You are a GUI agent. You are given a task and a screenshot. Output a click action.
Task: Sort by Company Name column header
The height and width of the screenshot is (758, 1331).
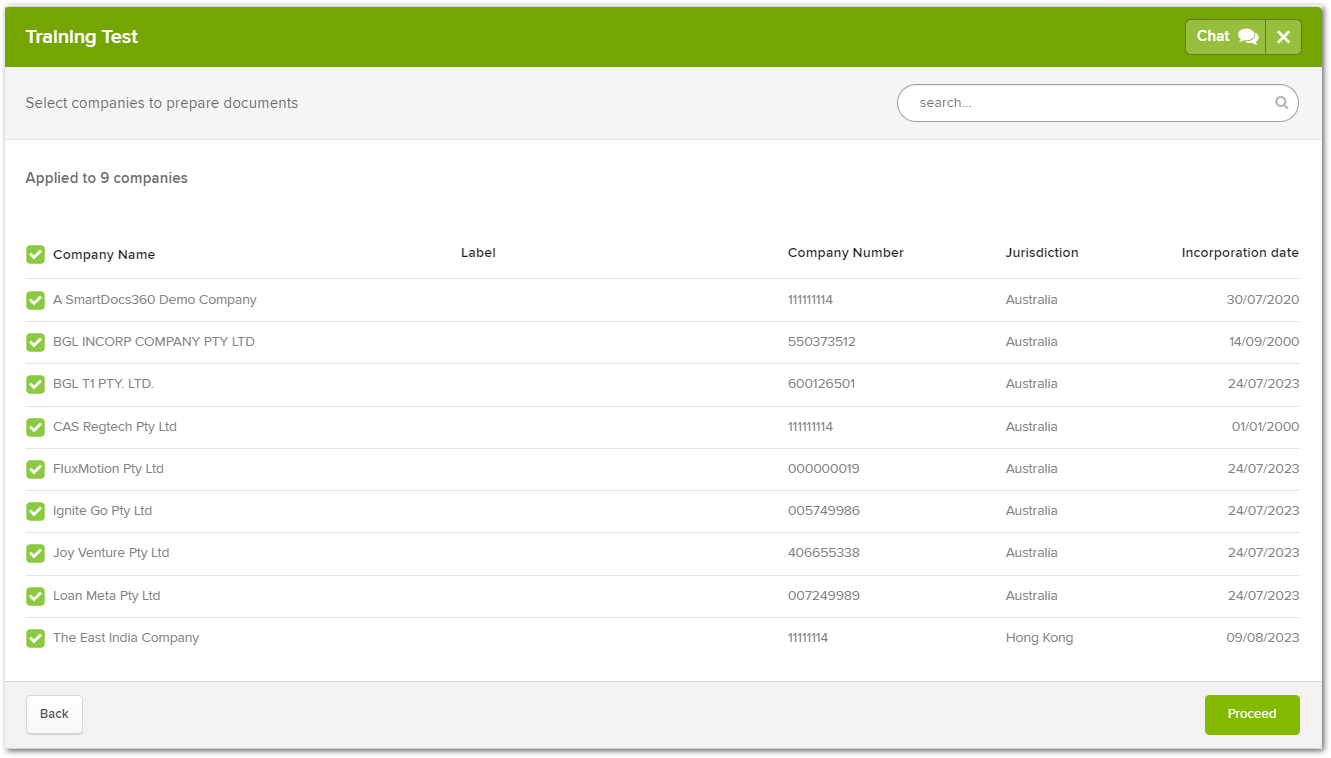pos(104,254)
